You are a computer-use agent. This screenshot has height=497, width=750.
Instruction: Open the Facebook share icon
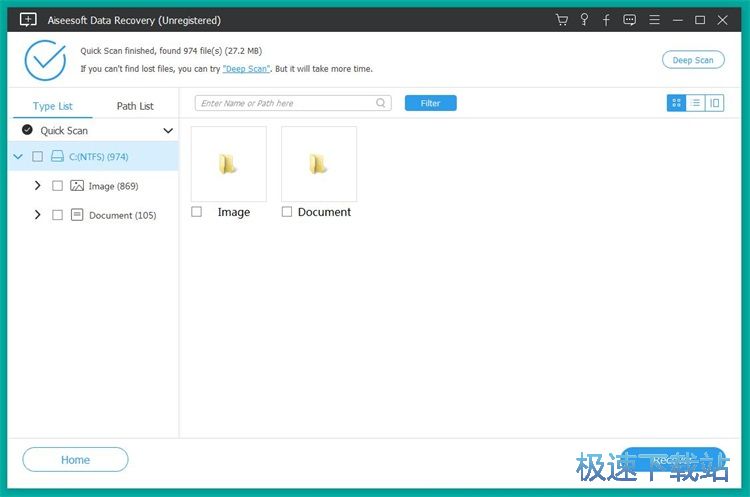(x=606, y=20)
